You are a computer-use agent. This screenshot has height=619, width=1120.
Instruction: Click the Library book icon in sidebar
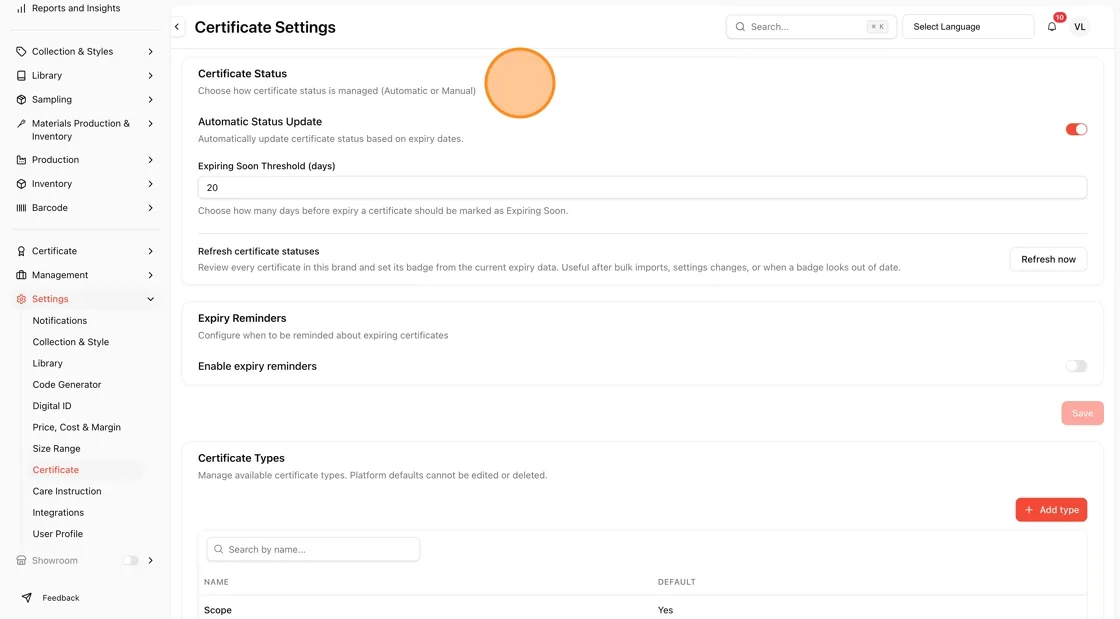click(x=21, y=76)
